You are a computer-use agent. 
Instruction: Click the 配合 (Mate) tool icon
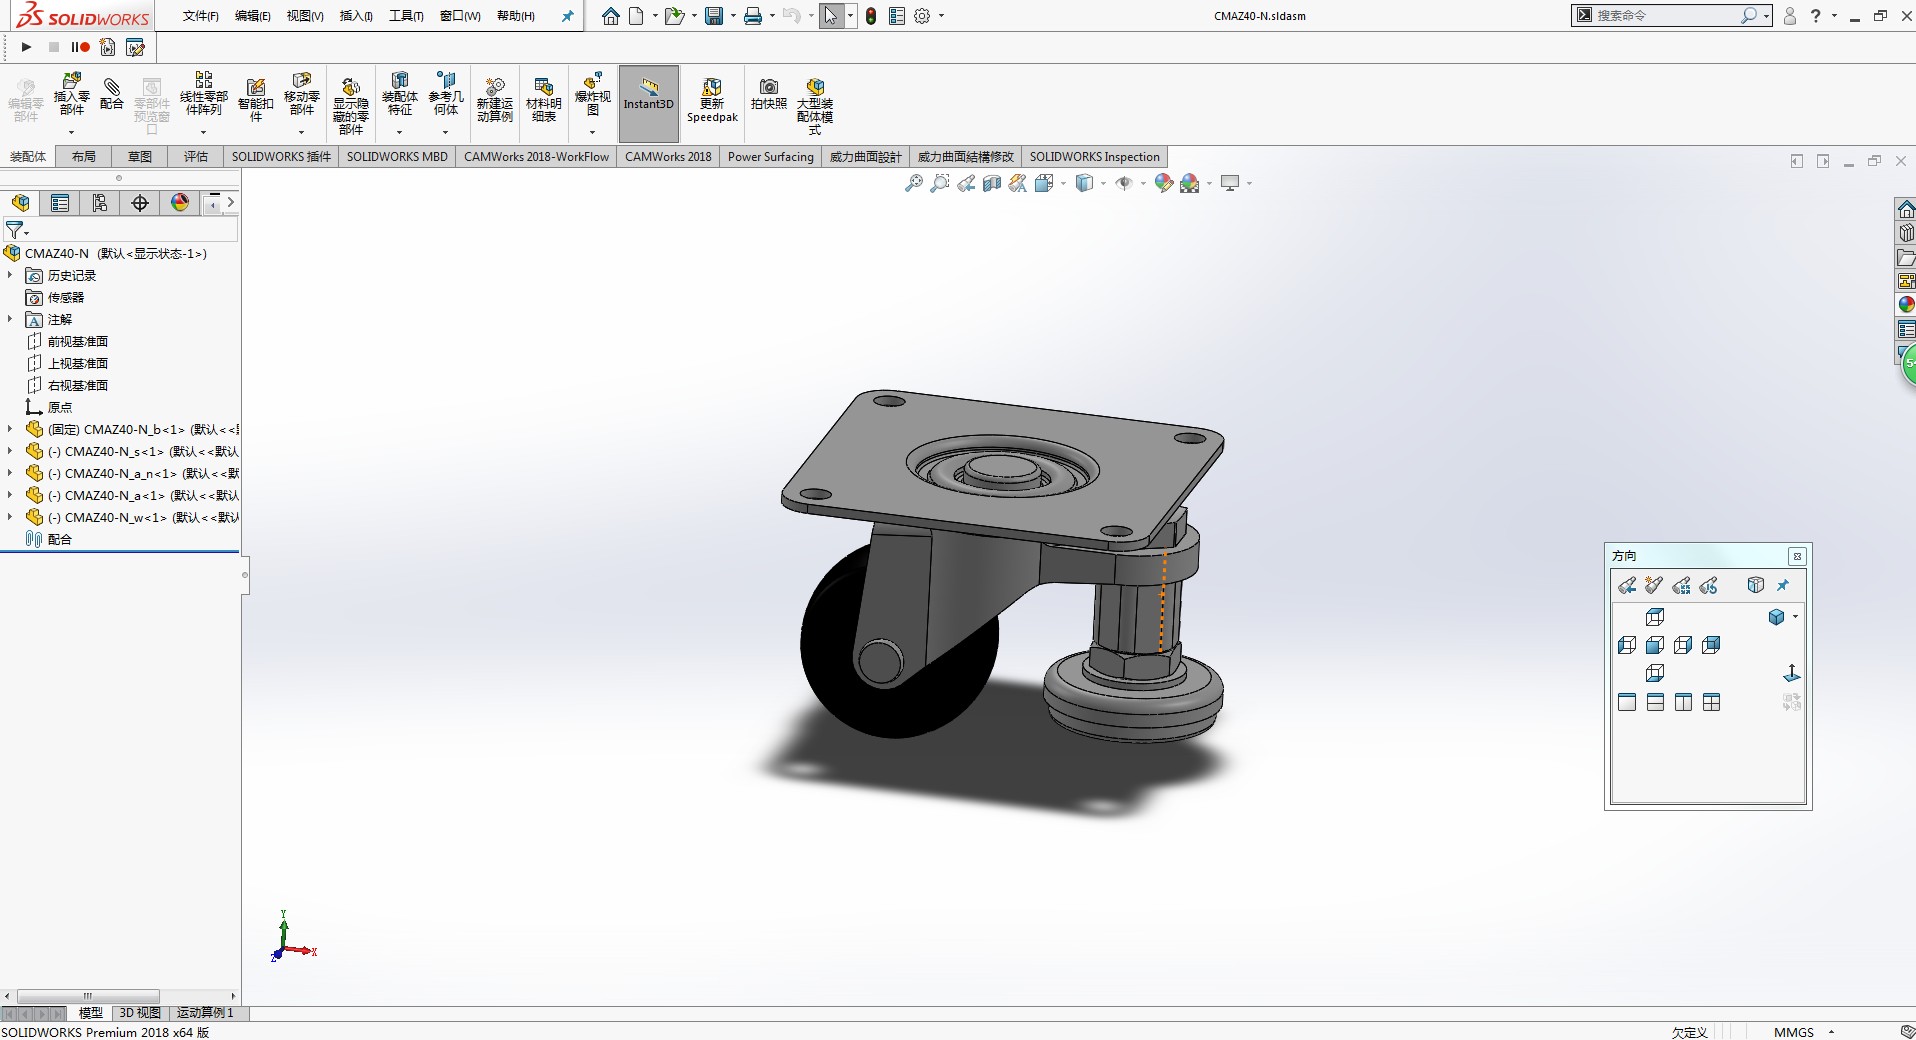click(112, 95)
